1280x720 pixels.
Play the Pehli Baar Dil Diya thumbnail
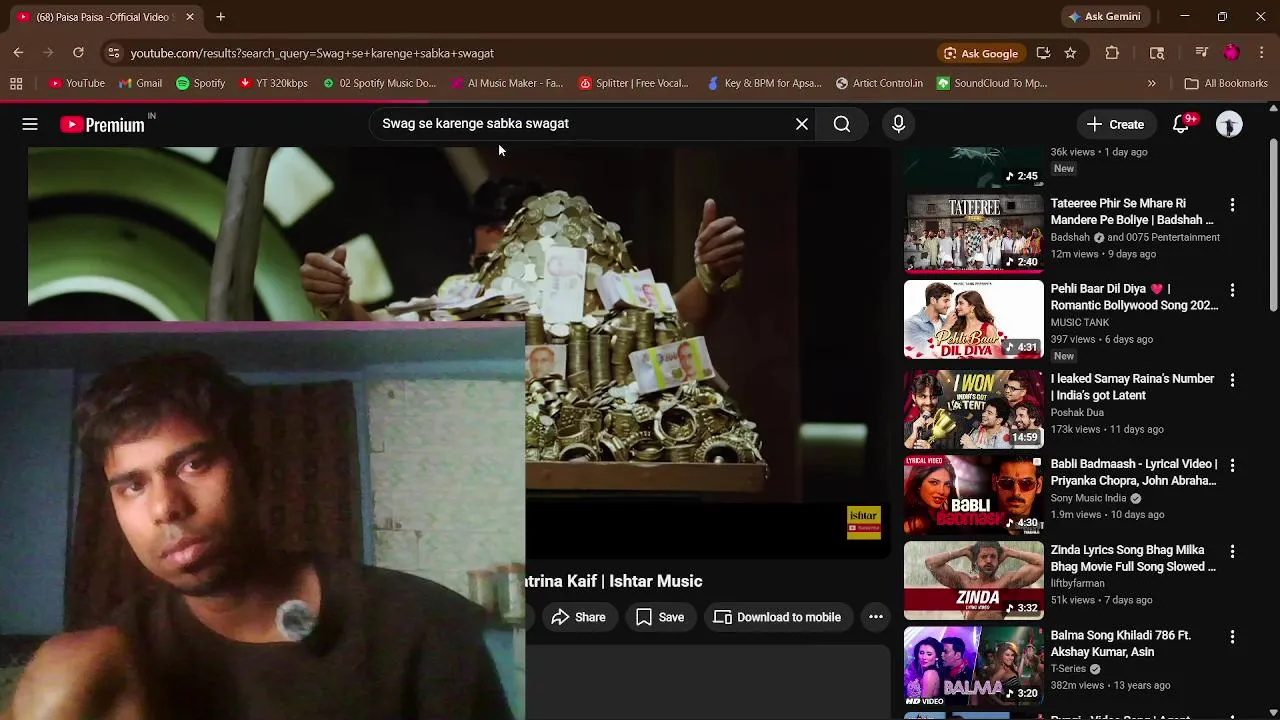974,320
